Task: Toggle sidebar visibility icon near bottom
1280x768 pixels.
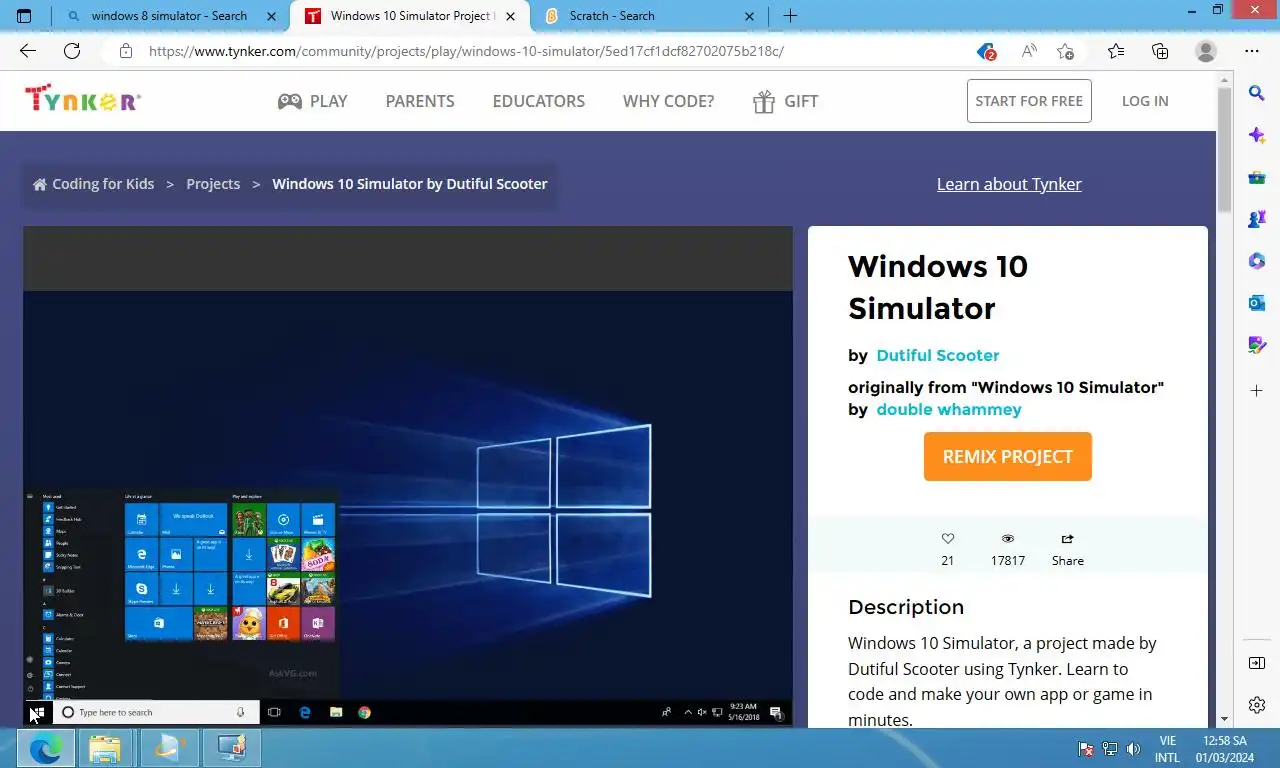Action: [x=1257, y=663]
